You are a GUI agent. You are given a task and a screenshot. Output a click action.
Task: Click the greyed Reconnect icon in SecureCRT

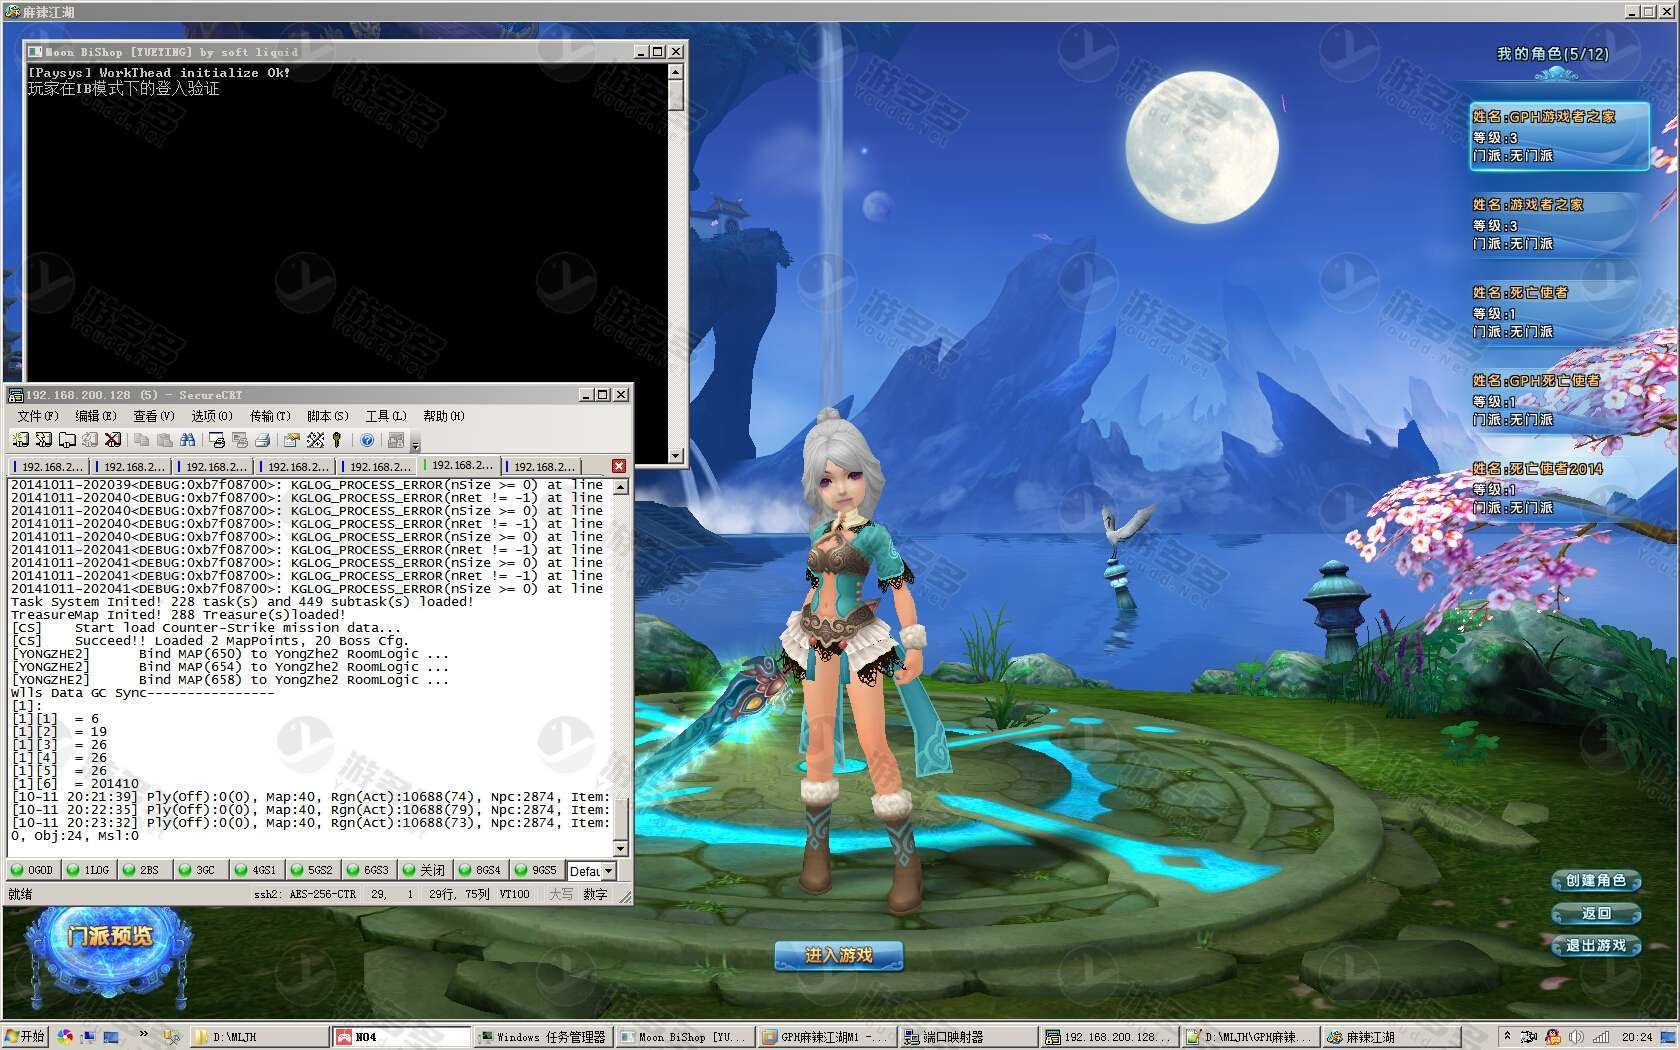point(90,440)
